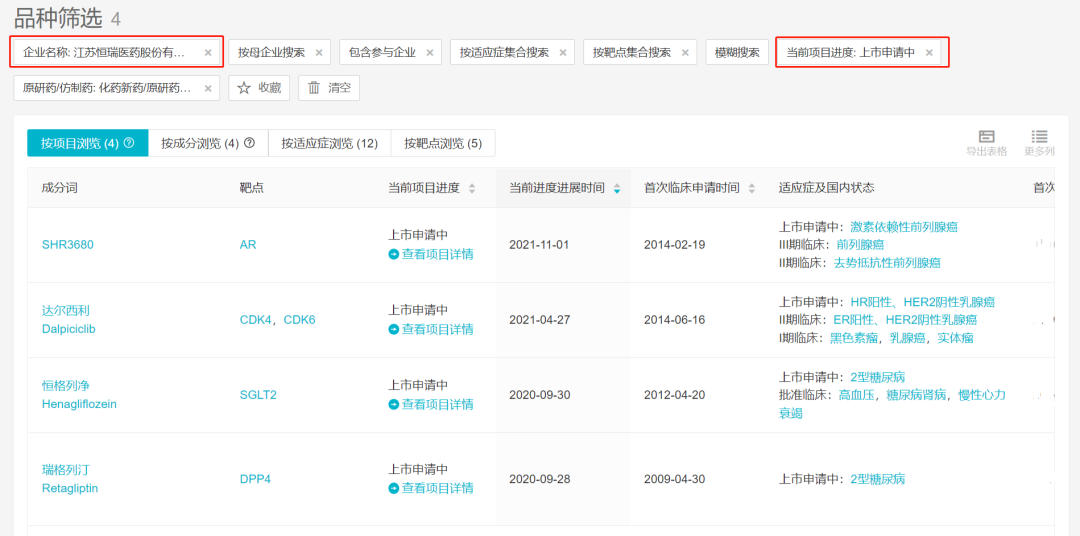Image resolution: width=1080 pixels, height=536 pixels.
Task: View 查看项目详情 for 达尔西利
Action: coord(431,329)
